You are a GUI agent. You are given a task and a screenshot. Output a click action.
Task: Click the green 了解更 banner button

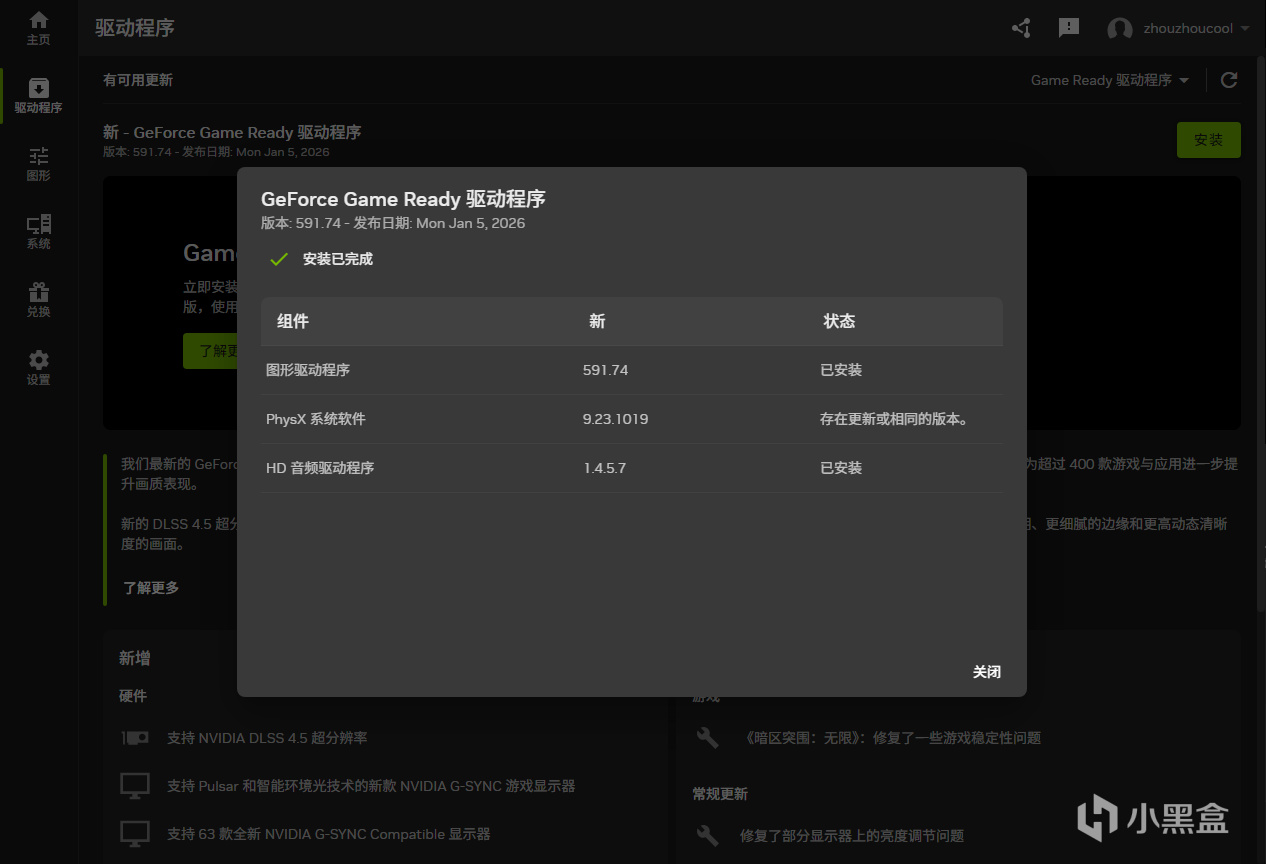point(210,351)
